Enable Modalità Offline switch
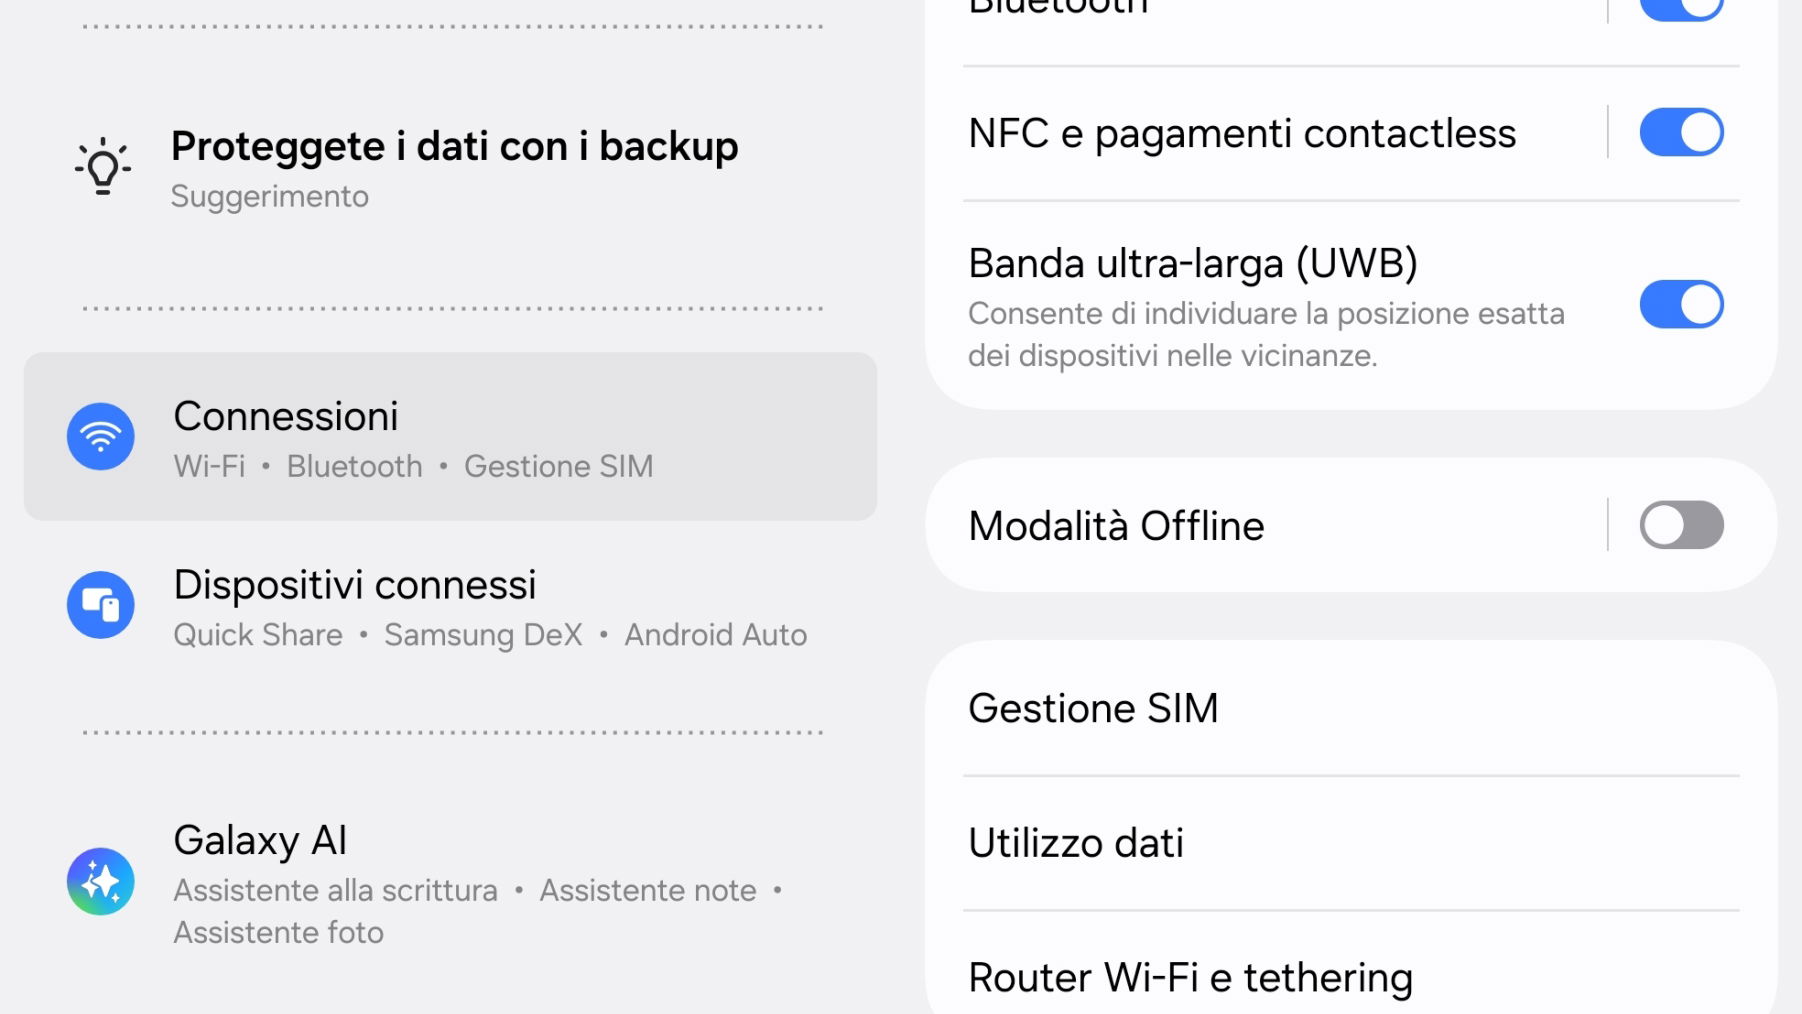Screen dimensions: 1802x1014 1681,526
